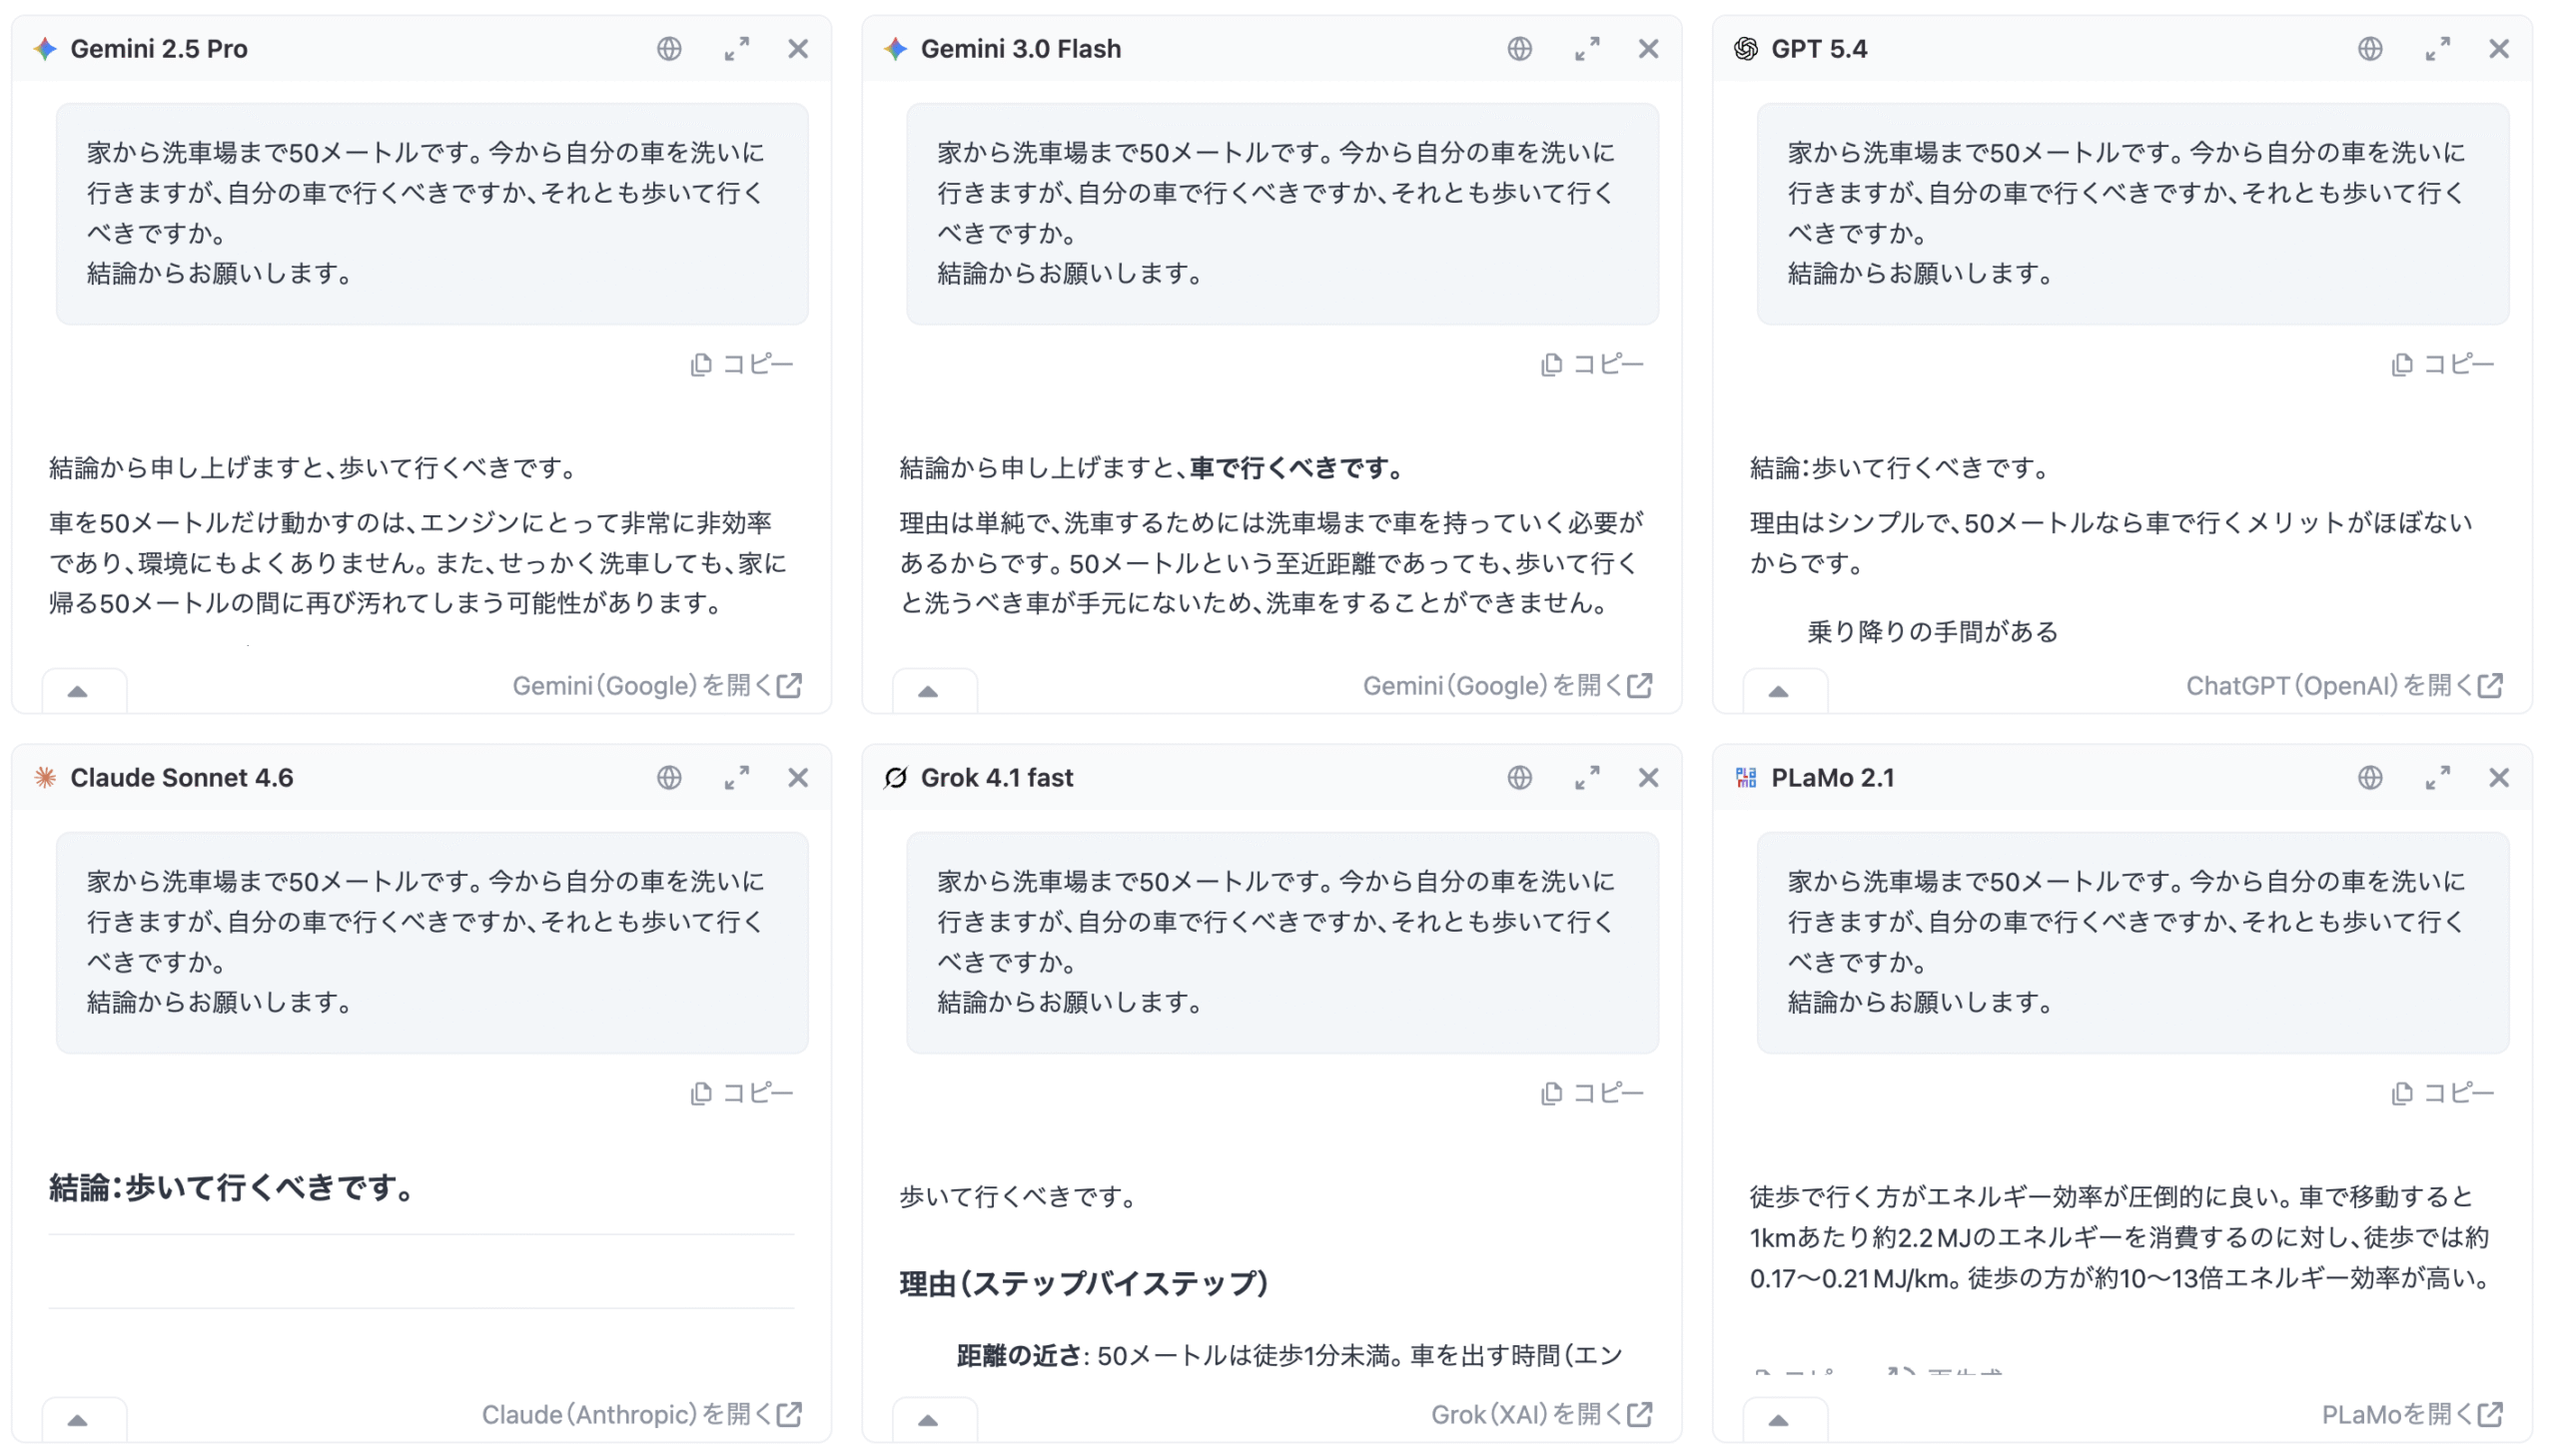Expand the Gemini 3.0 Flash panel to fullscreen
The width and height of the screenshot is (2557, 1456).
1587,49
